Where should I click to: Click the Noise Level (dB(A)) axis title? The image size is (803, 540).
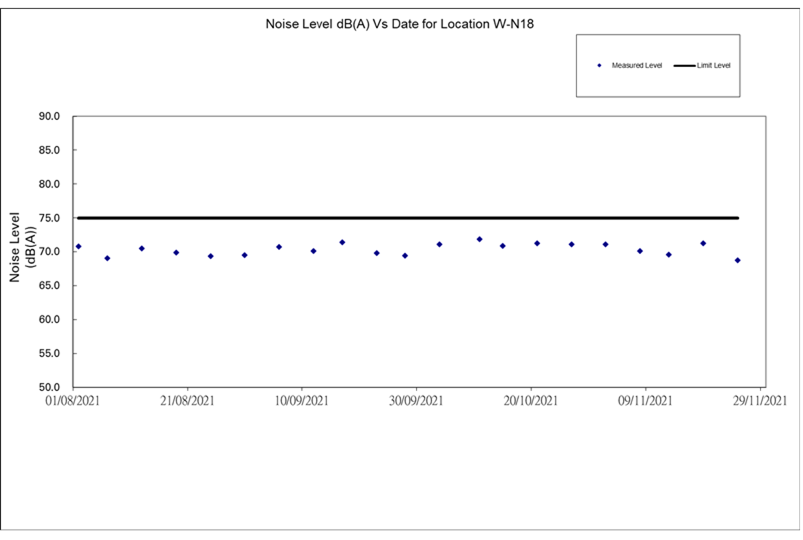(x=22, y=246)
